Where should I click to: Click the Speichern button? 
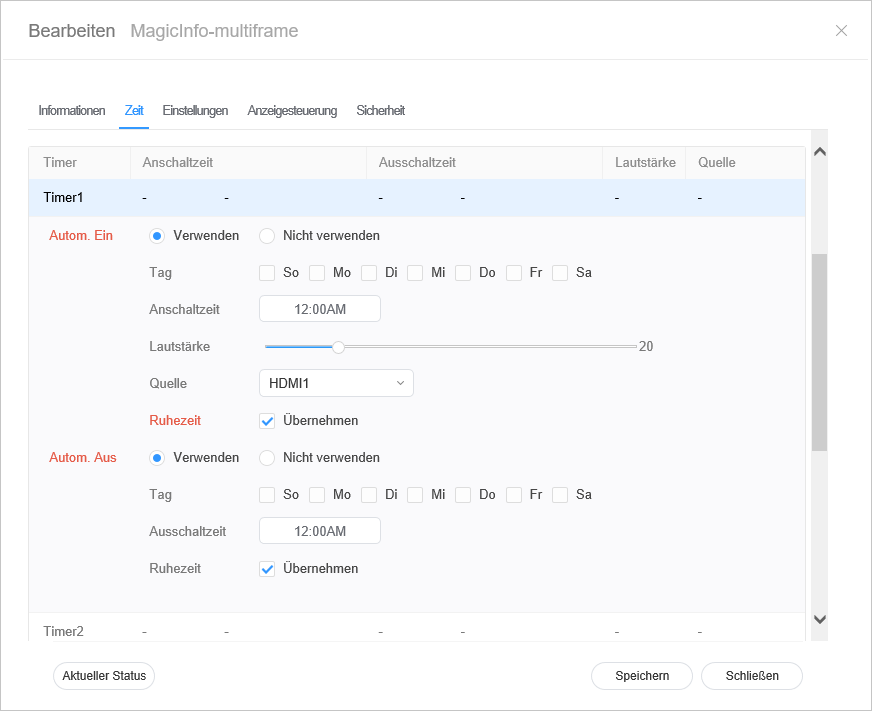[642, 676]
